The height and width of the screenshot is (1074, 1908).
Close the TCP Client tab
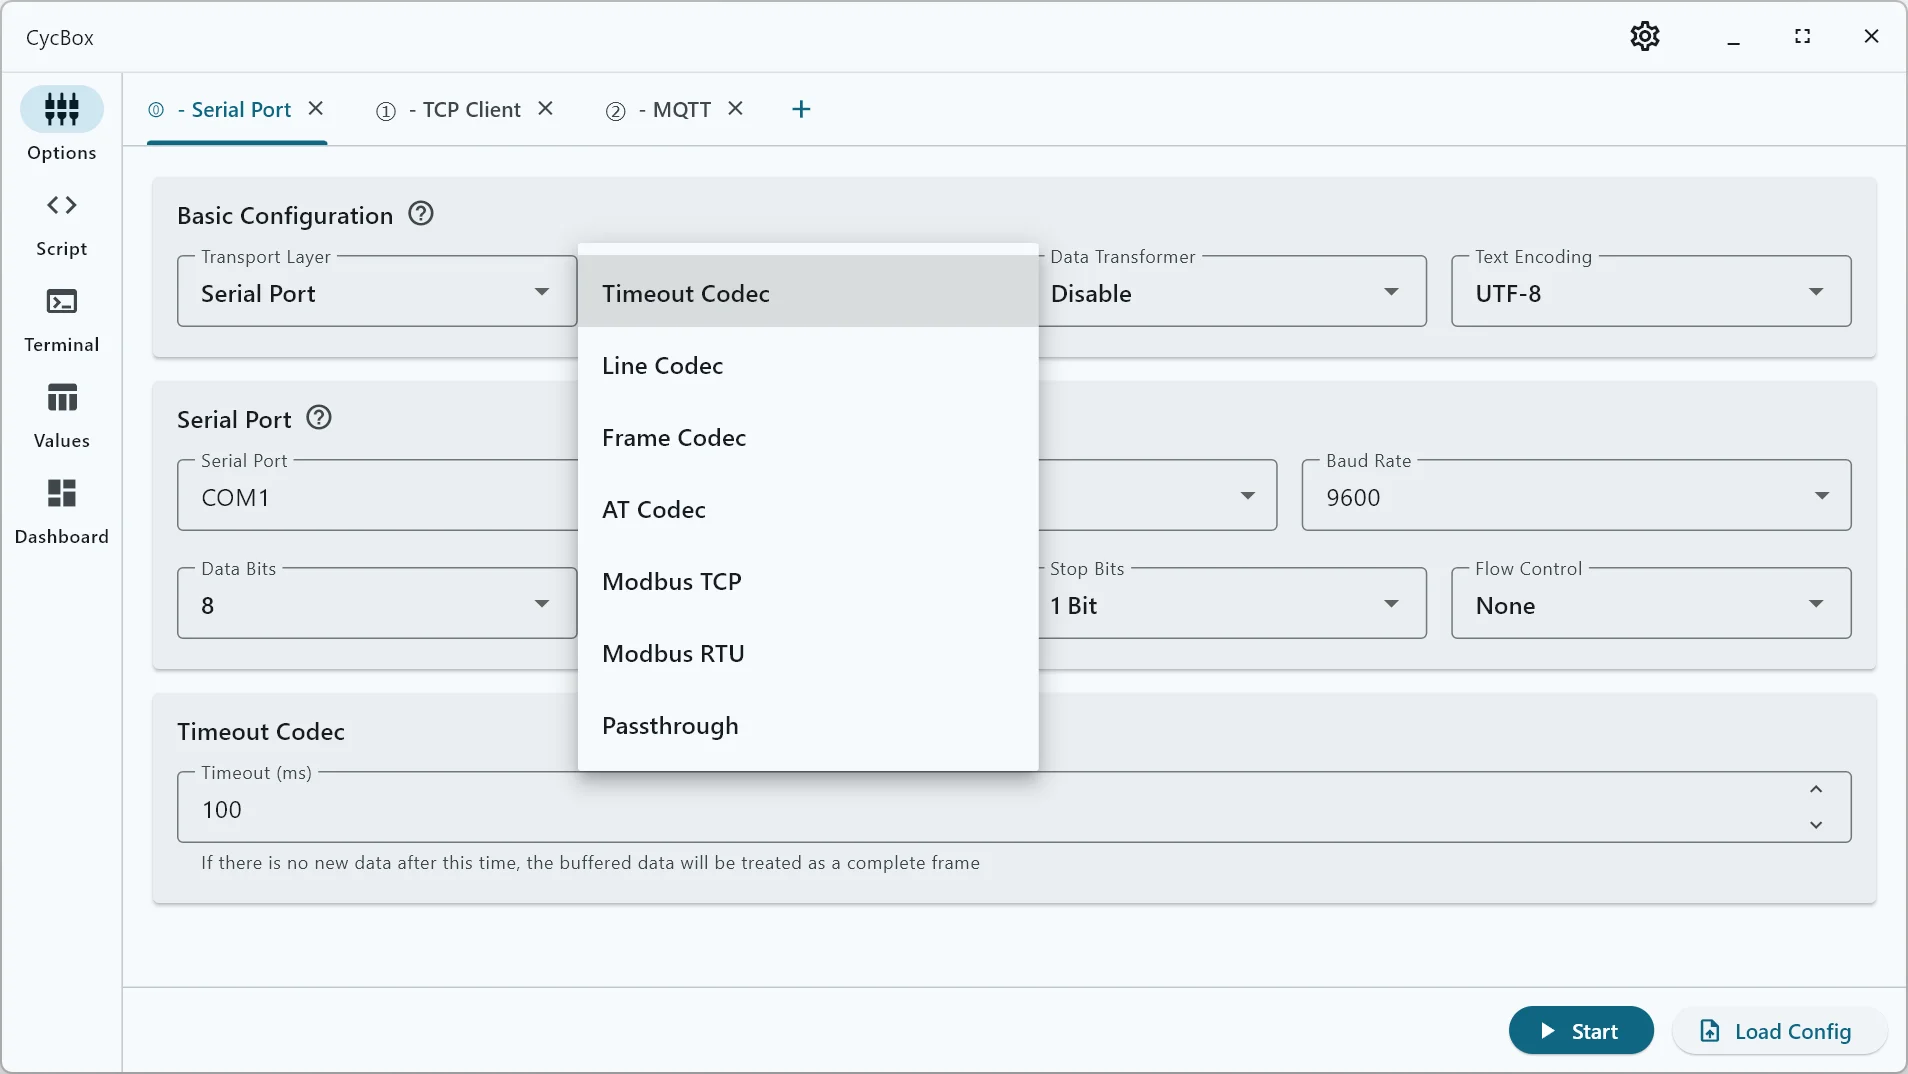546,109
